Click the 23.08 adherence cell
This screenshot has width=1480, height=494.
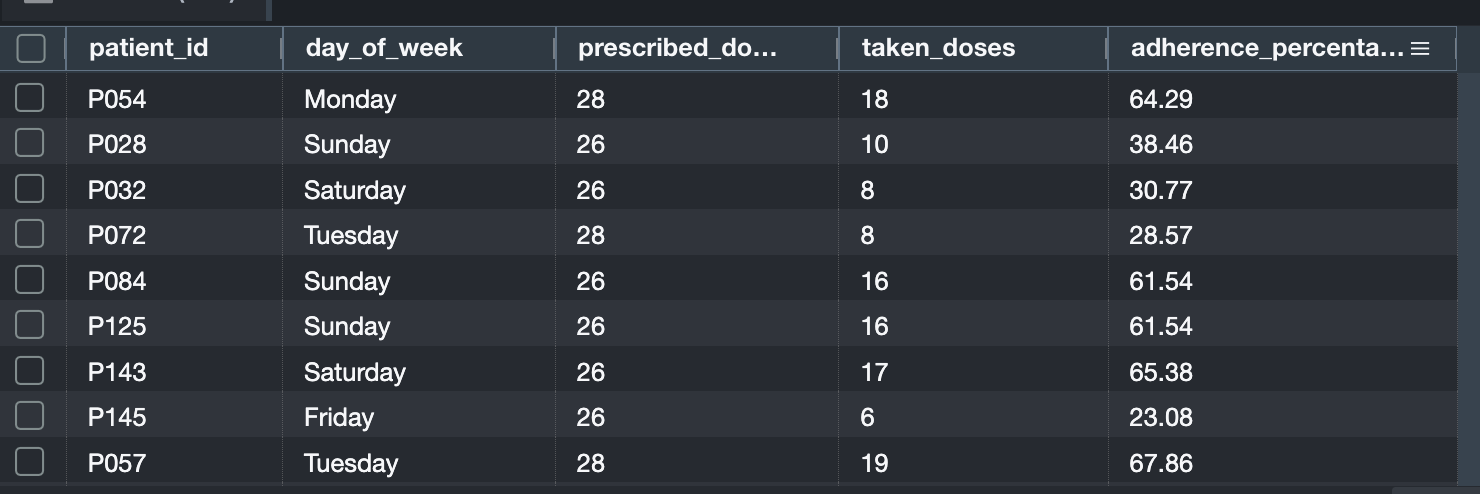pos(1161,417)
